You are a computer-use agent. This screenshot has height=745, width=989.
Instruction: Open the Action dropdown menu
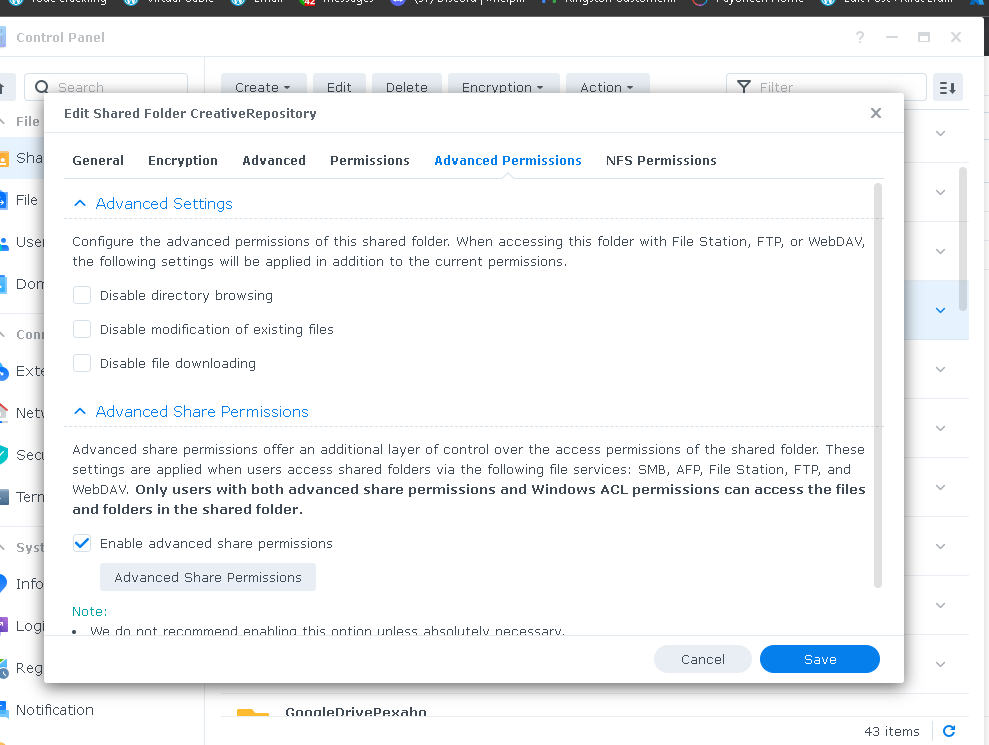coord(607,87)
